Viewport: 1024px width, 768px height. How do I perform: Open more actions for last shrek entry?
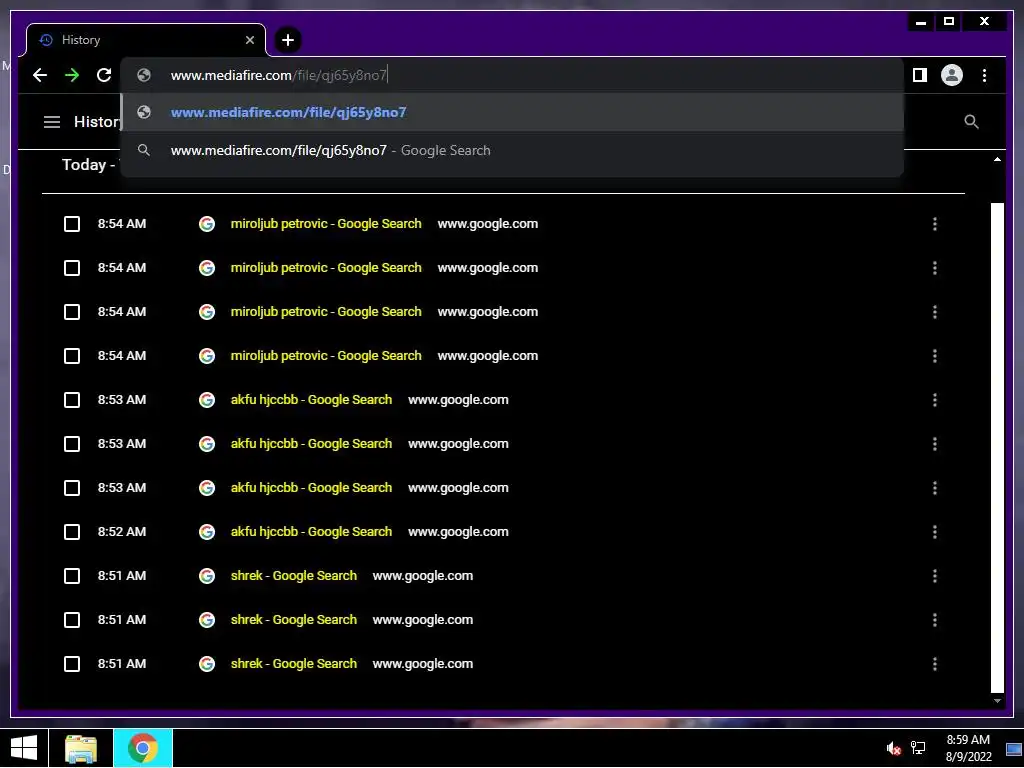click(935, 664)
